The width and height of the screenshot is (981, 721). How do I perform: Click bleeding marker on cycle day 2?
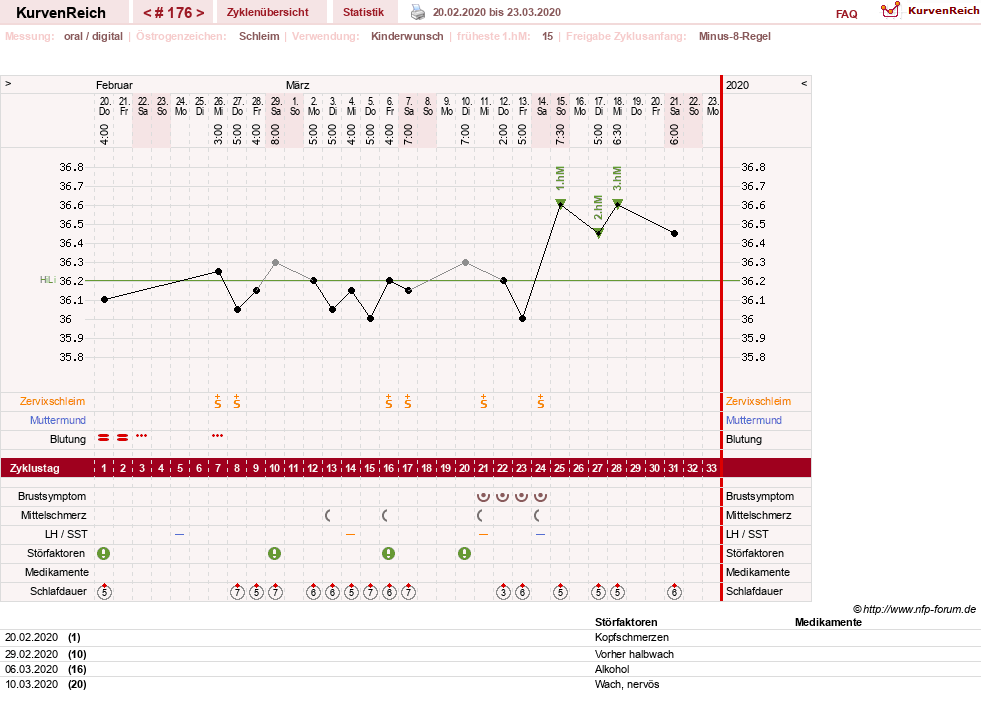pos(123,437)
